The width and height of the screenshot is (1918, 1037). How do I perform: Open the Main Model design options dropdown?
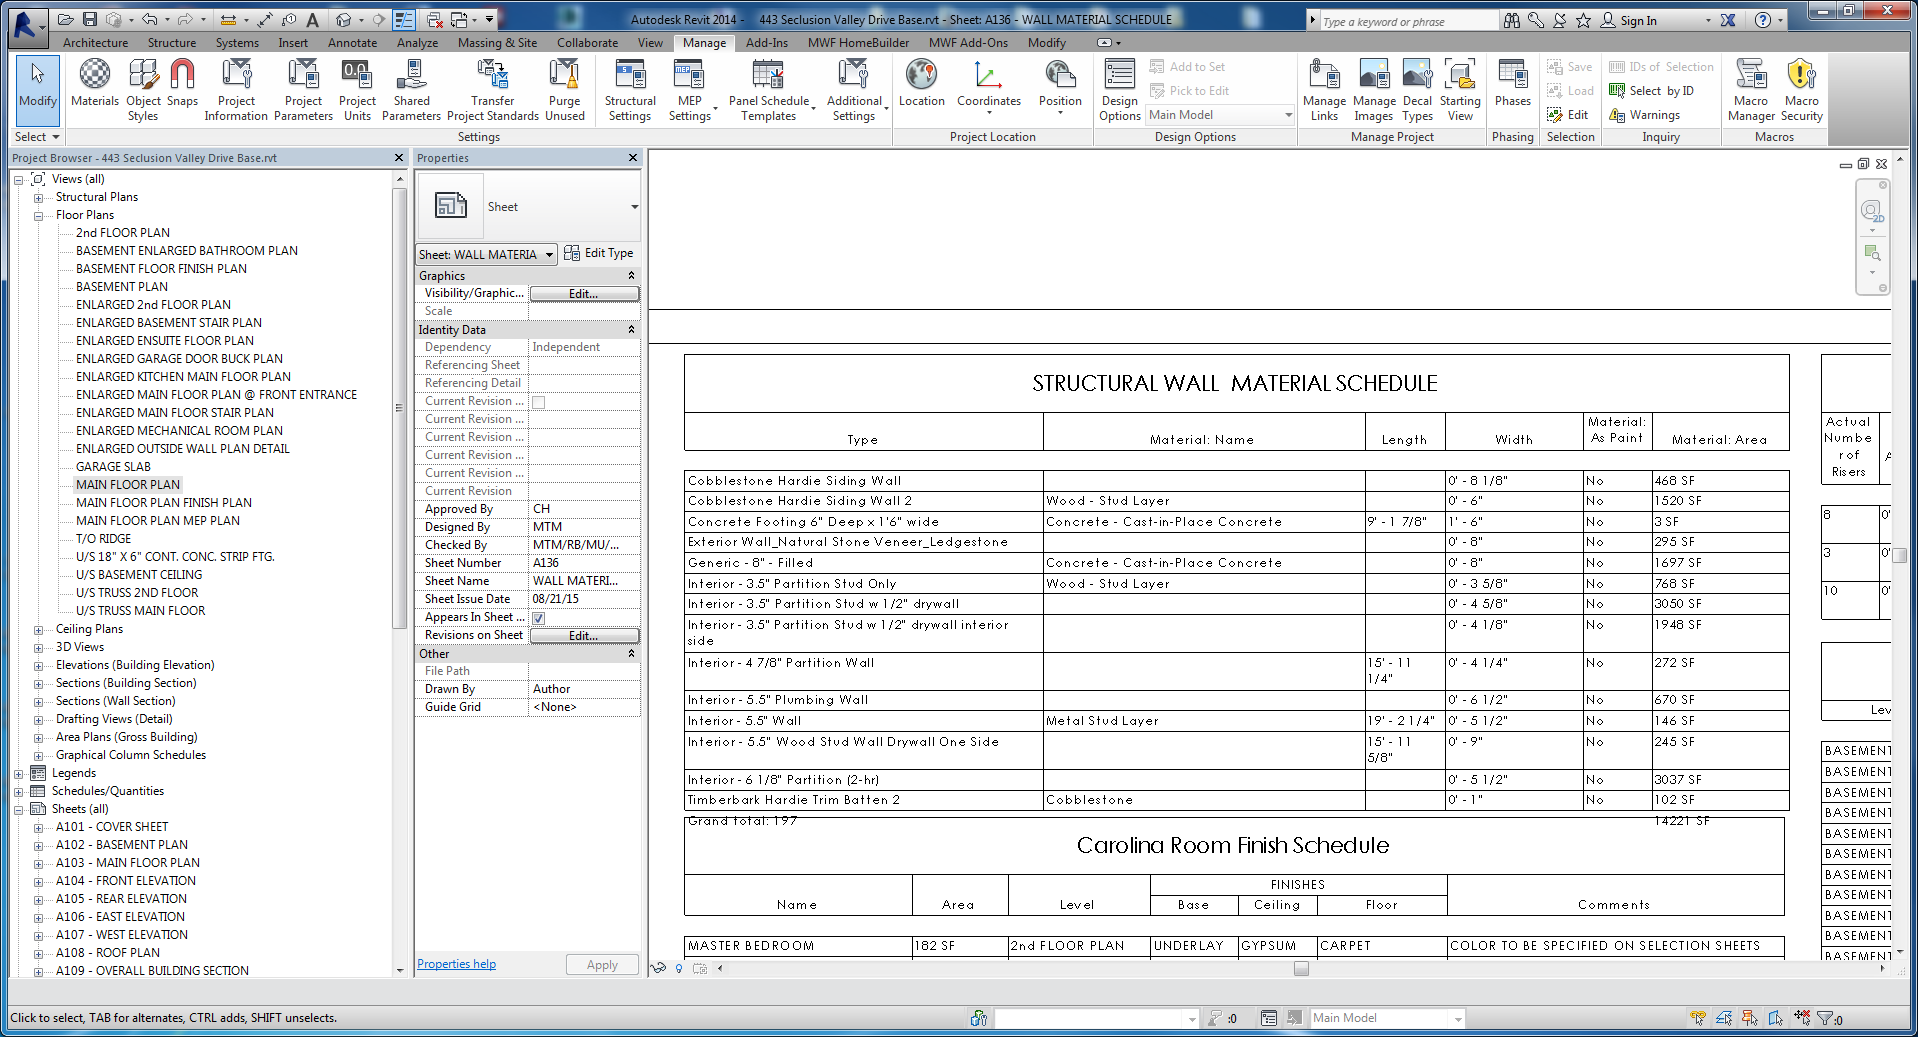1288,115
